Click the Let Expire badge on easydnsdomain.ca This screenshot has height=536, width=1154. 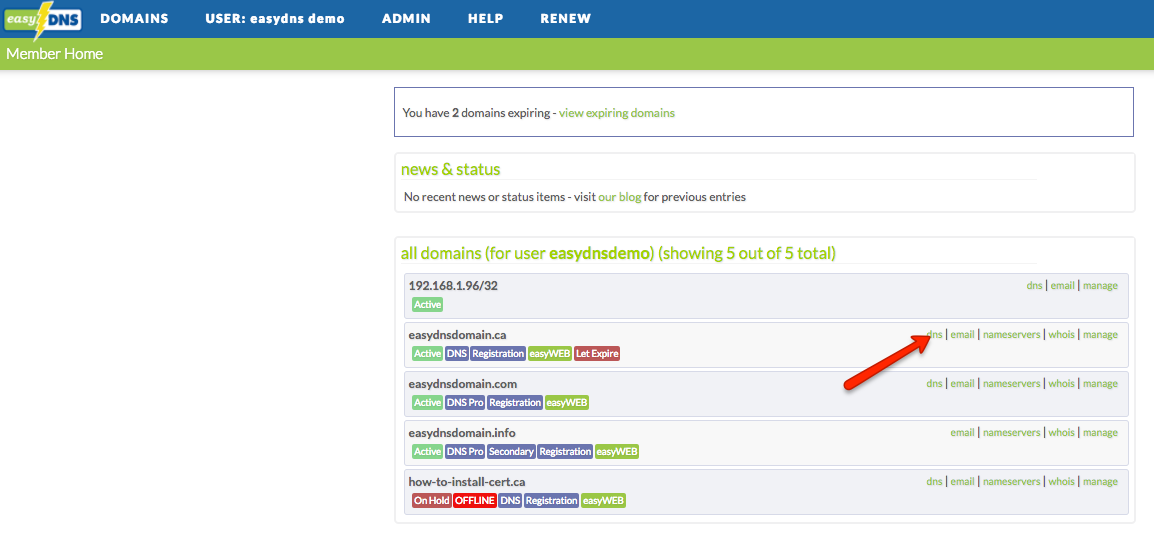click(597, 353)
